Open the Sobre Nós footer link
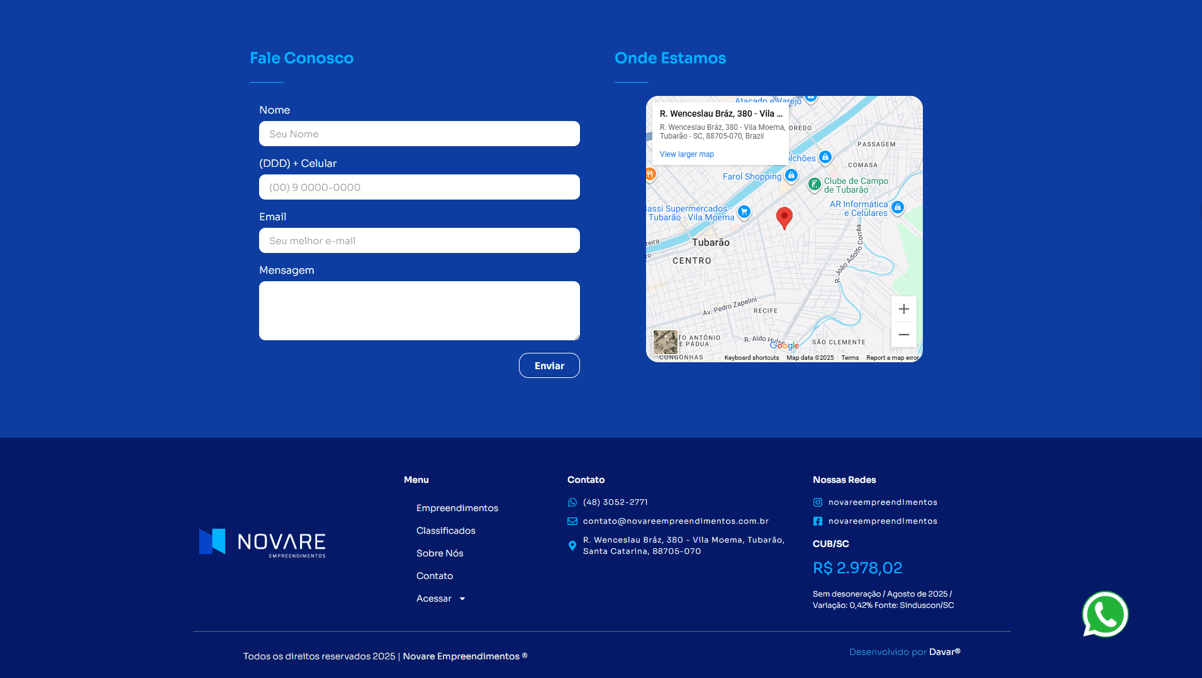Image resolution: width=1202 pixels, height=678 pixels. 440,553
